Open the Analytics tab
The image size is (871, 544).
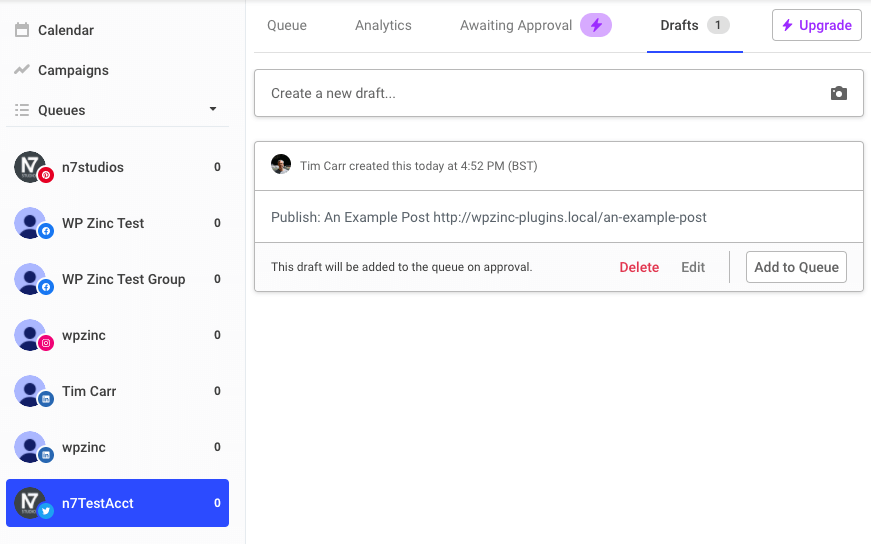[x=383, y=25]
